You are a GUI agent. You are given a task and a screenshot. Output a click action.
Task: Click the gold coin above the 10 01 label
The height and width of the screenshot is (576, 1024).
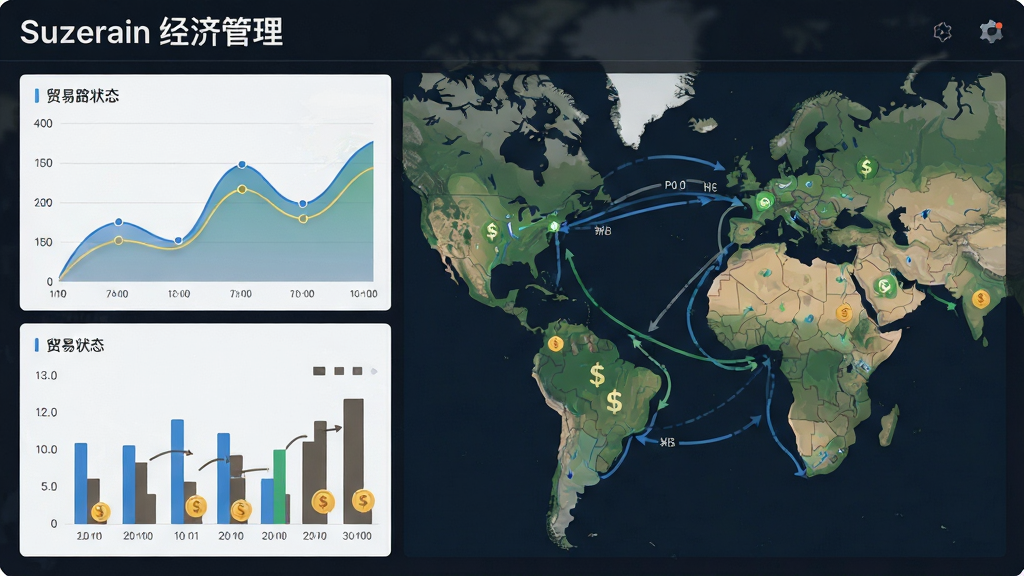click(195, 506)
